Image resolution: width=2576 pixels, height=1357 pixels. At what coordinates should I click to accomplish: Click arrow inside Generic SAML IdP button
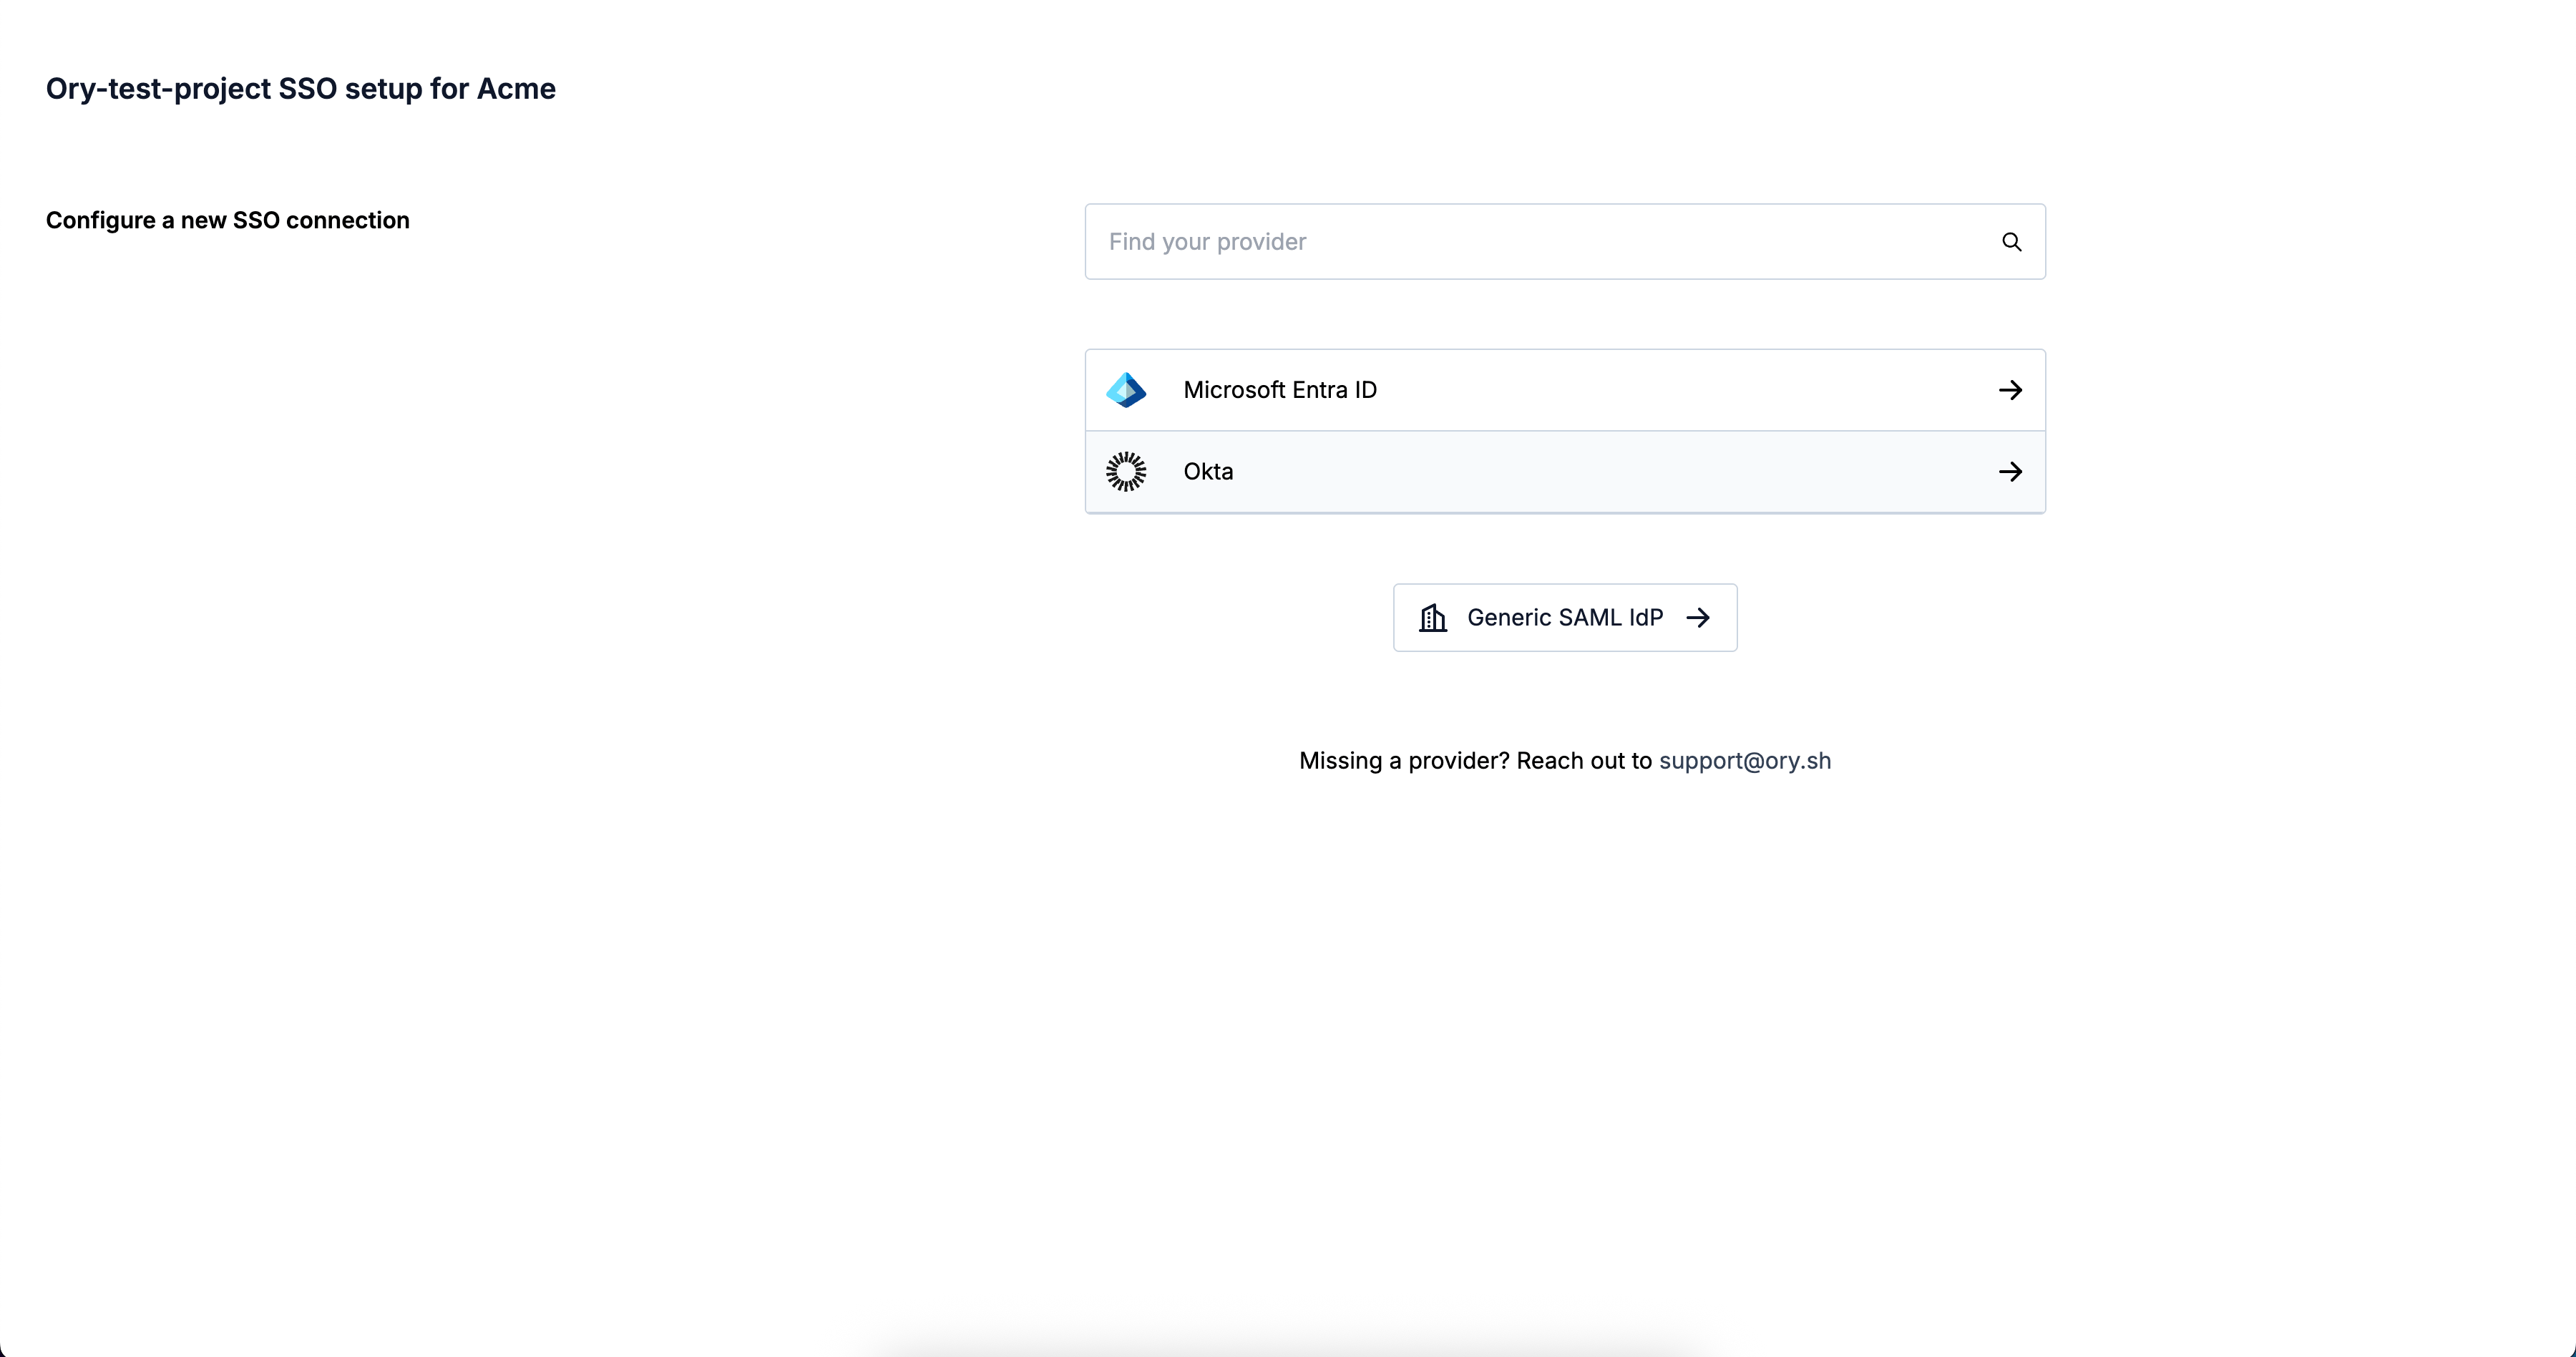[x=1698, y=618]
